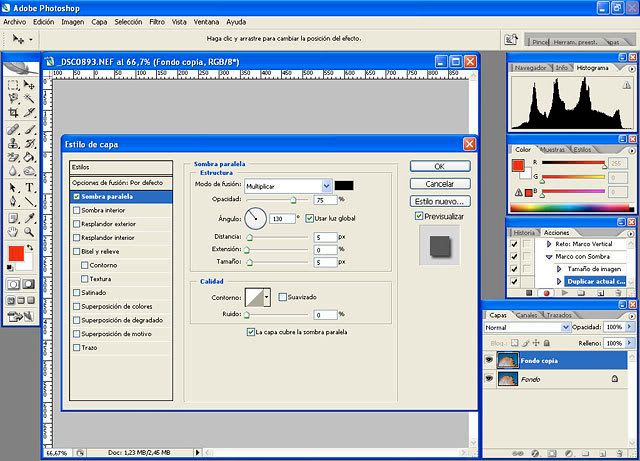
Task: Click the Estilo nuevo... button
Action: coord(440,201)
